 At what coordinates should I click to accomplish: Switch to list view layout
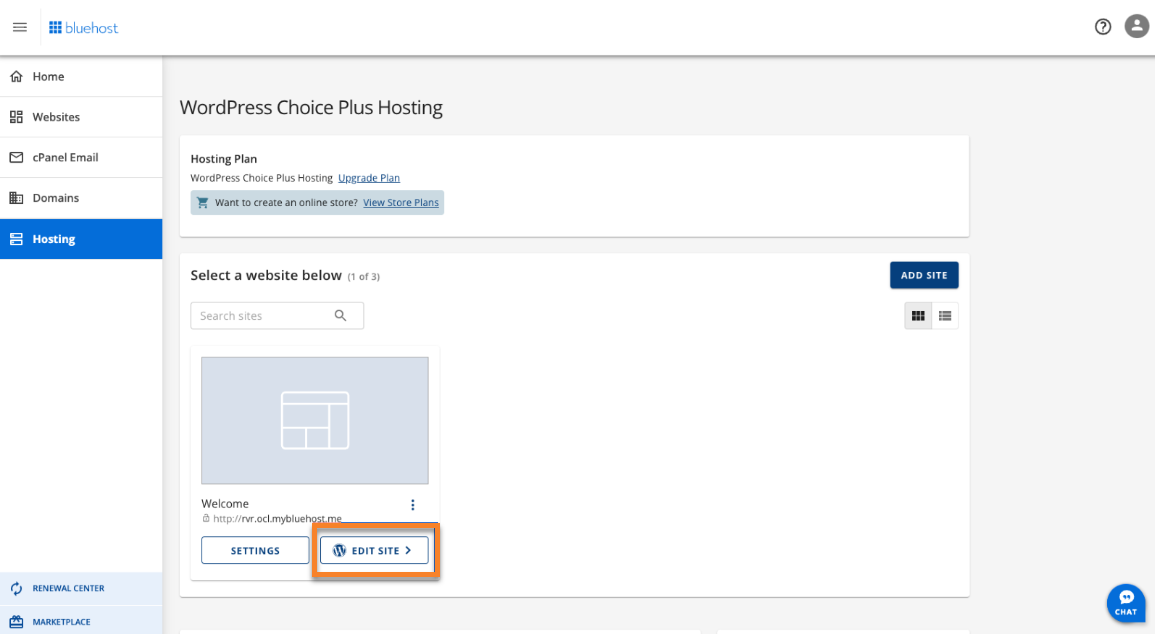pos(945,316)
